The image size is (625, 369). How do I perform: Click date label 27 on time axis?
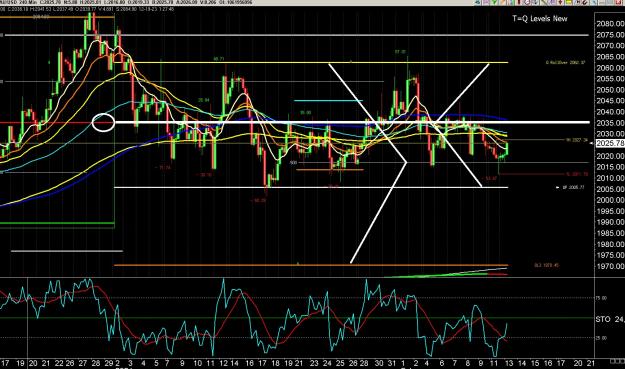[83, 363]
